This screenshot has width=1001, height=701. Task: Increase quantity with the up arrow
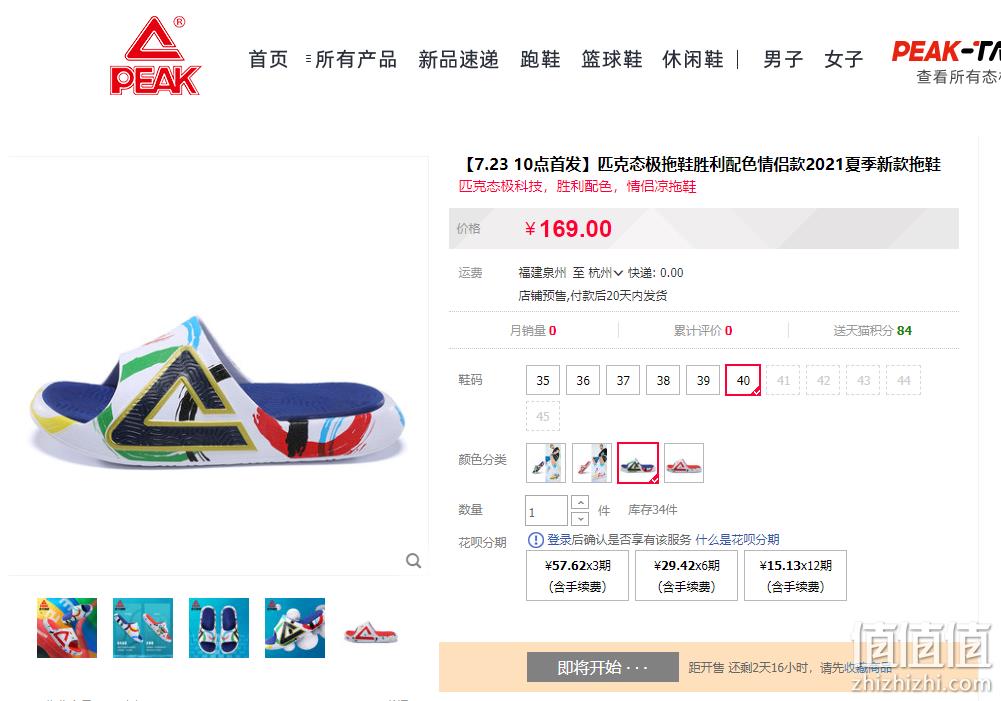pyautogui.click(x=580, y=502)
